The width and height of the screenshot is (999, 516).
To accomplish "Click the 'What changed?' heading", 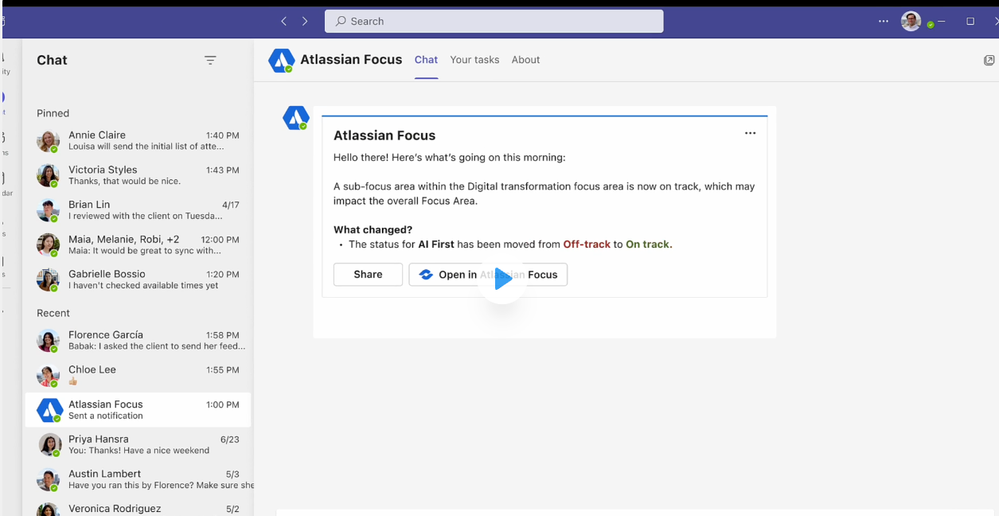I will [x=373, y=230].
